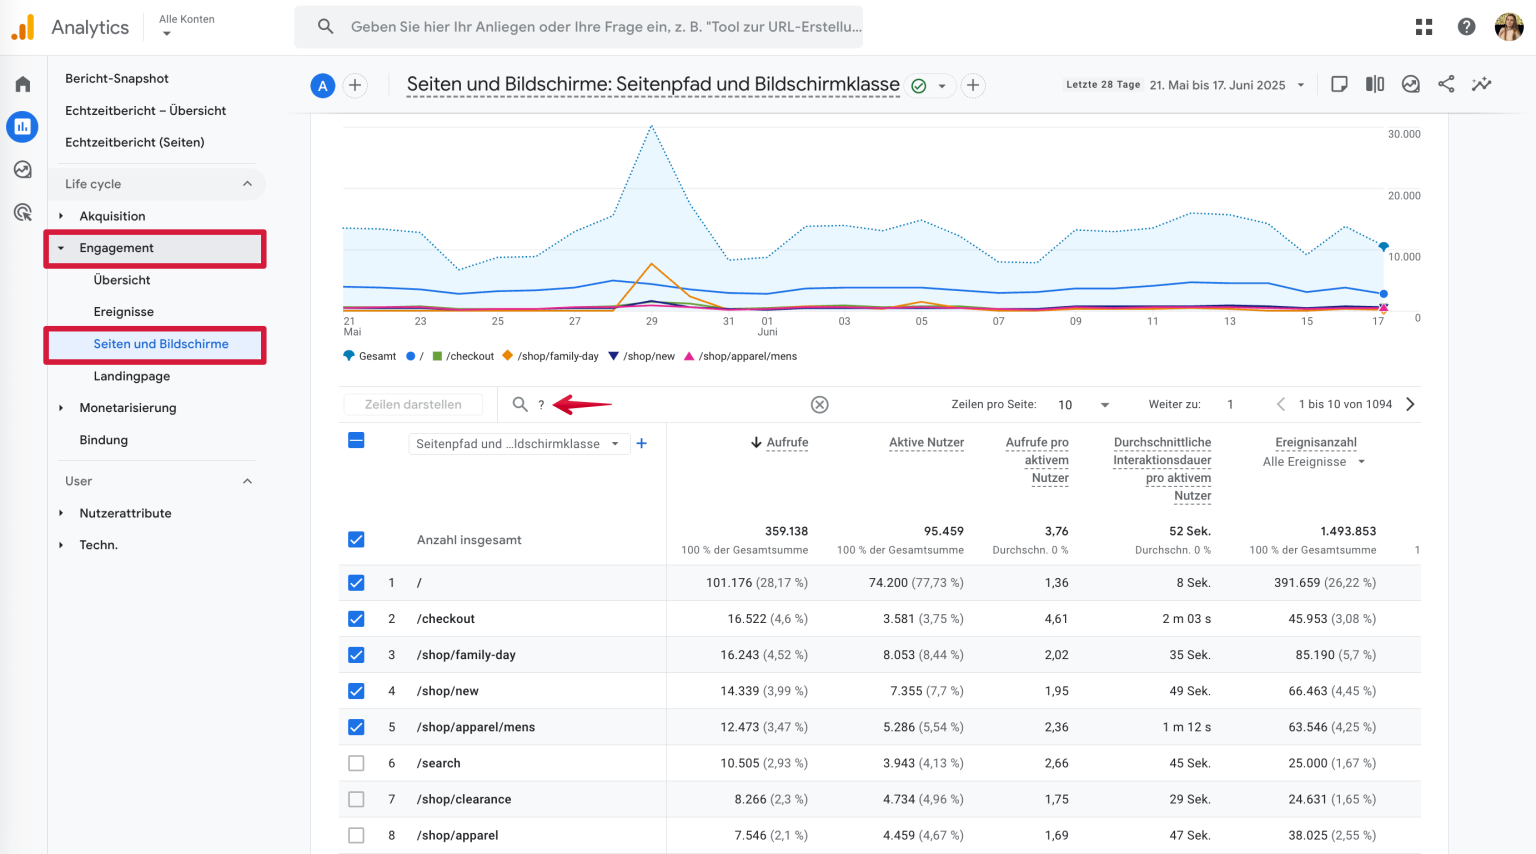Collapse the Life cycle section
Viewport: 1536px width, 854px height.
coord(247,184)
